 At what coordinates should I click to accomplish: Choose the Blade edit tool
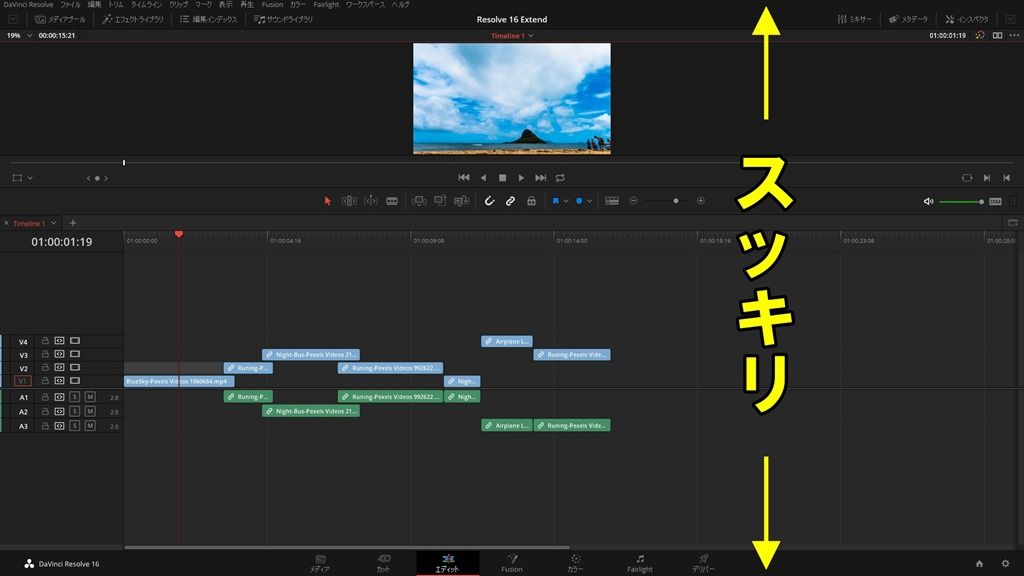click(x=392, y=201)
